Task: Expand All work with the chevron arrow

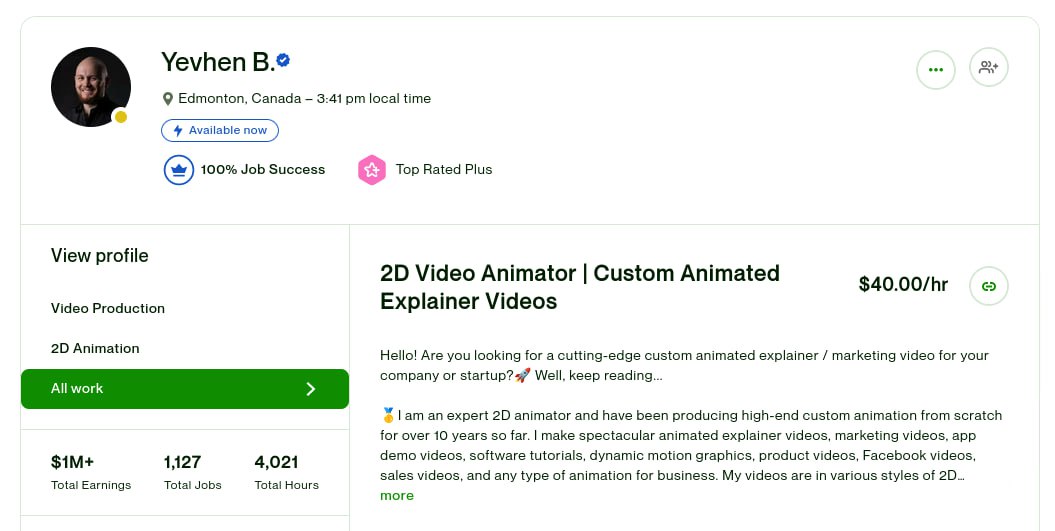Action: tap(311, 389)
